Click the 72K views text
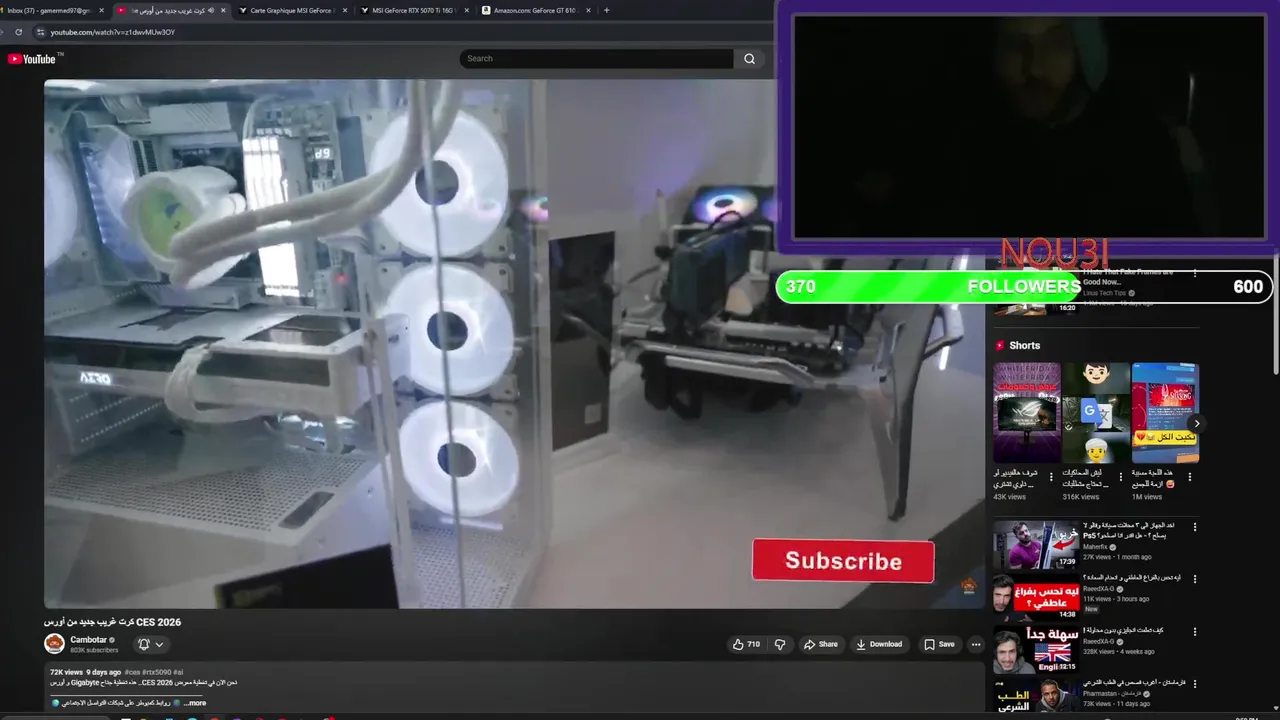Screen dimensions: 1280x720 [66, 672]
